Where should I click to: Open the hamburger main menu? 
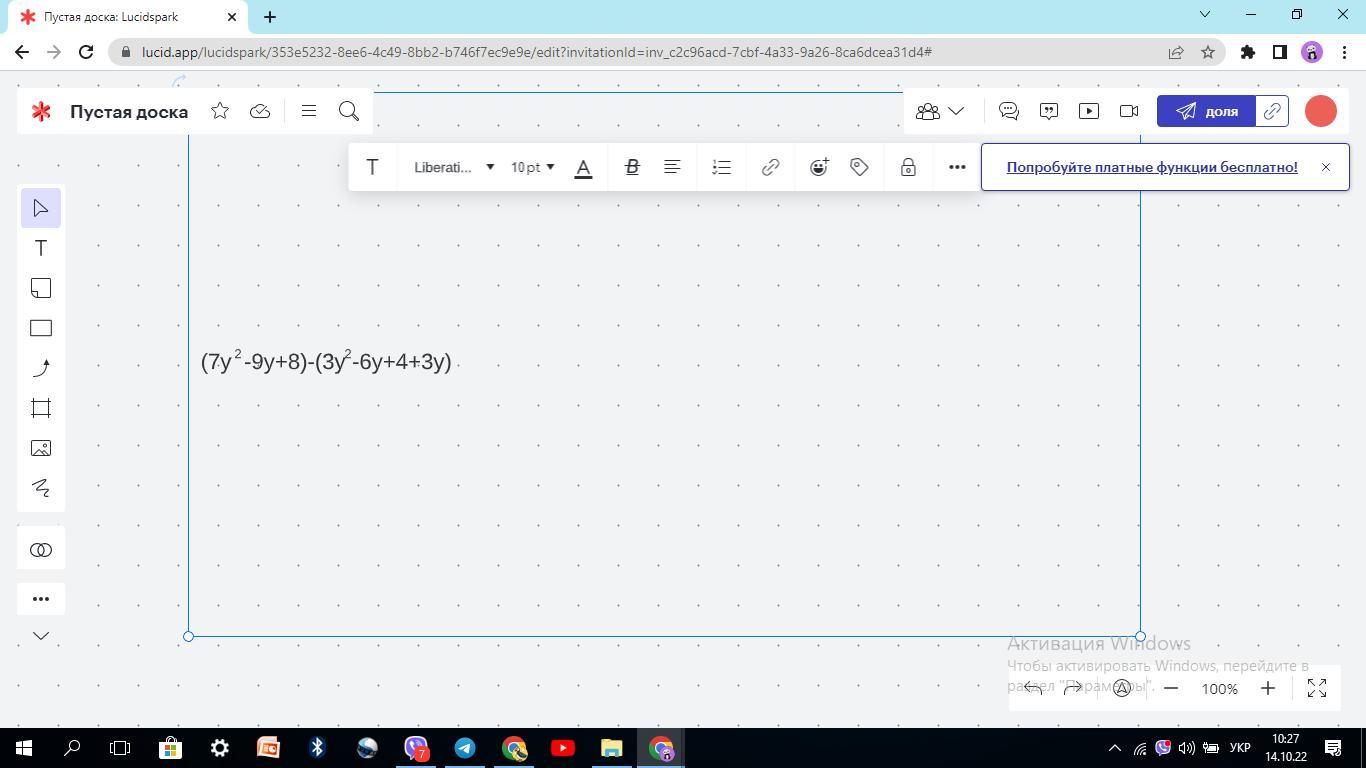tap(309, 111)
